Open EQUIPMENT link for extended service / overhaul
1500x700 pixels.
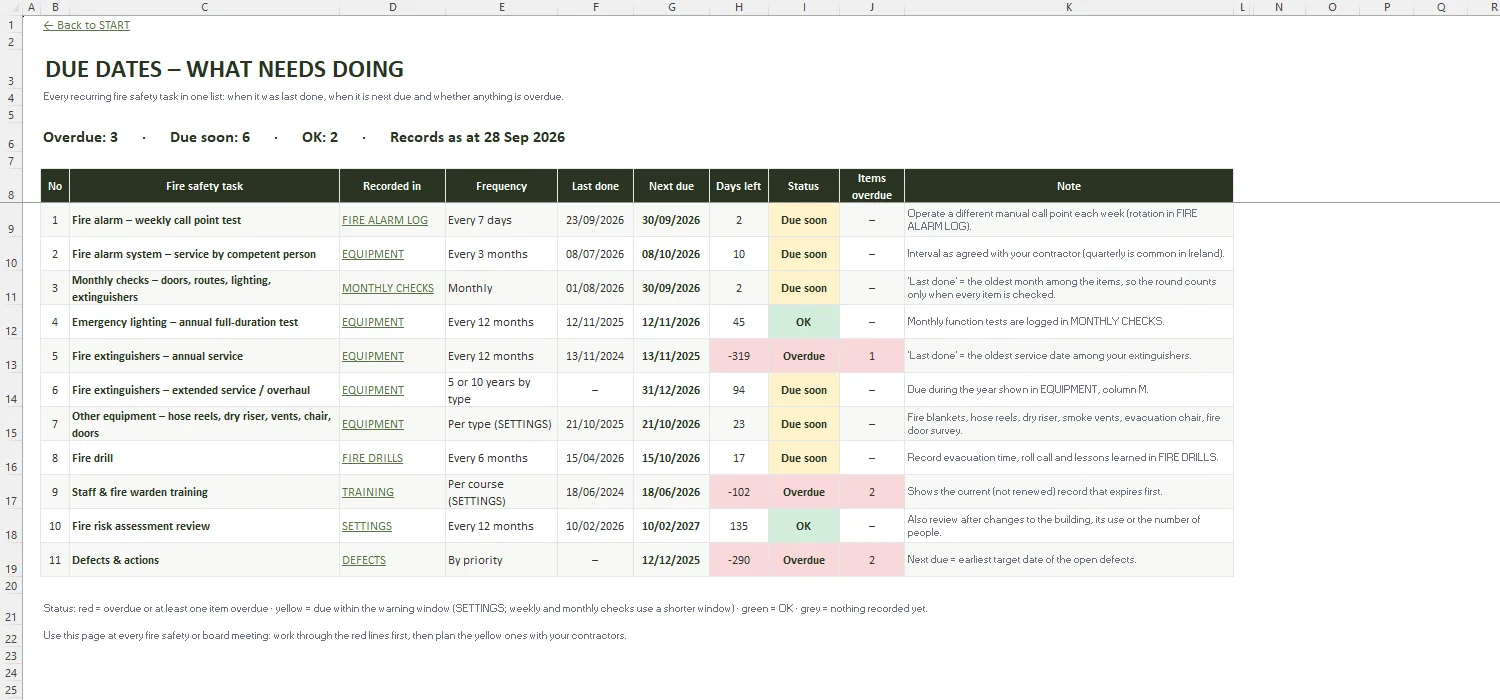[x=373, y=390]
